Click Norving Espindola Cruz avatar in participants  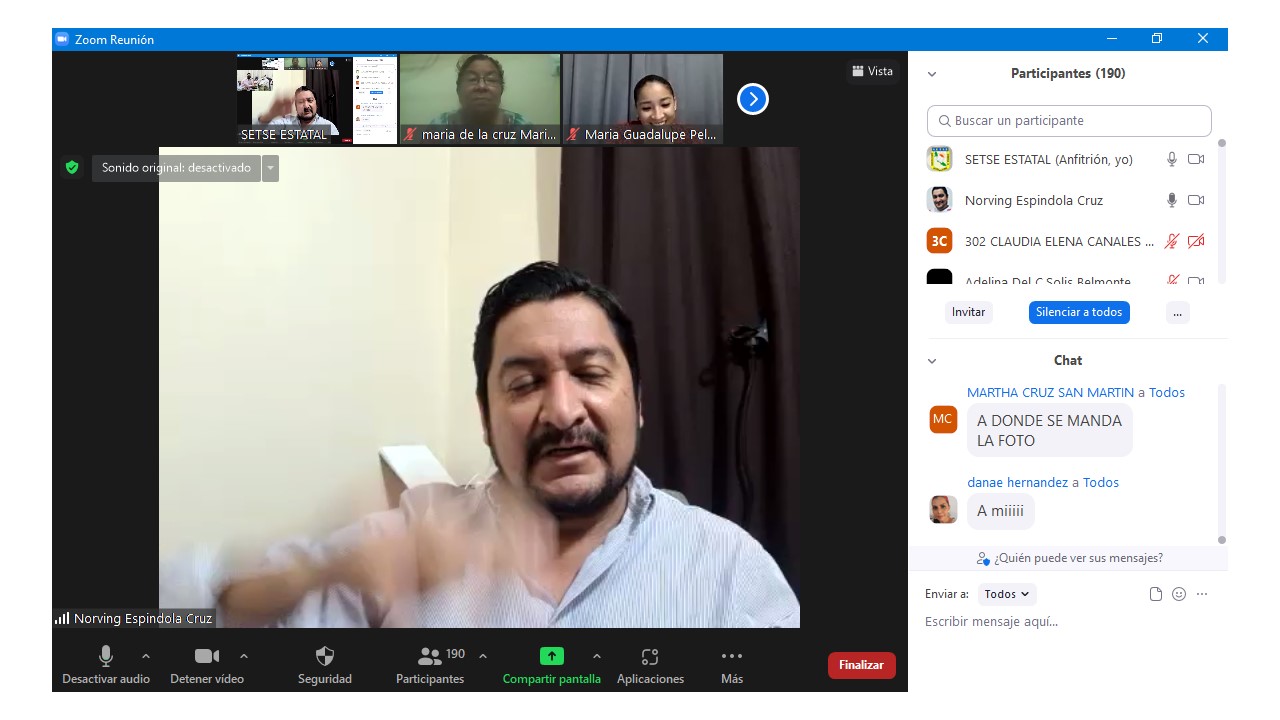tap(939, 200)
